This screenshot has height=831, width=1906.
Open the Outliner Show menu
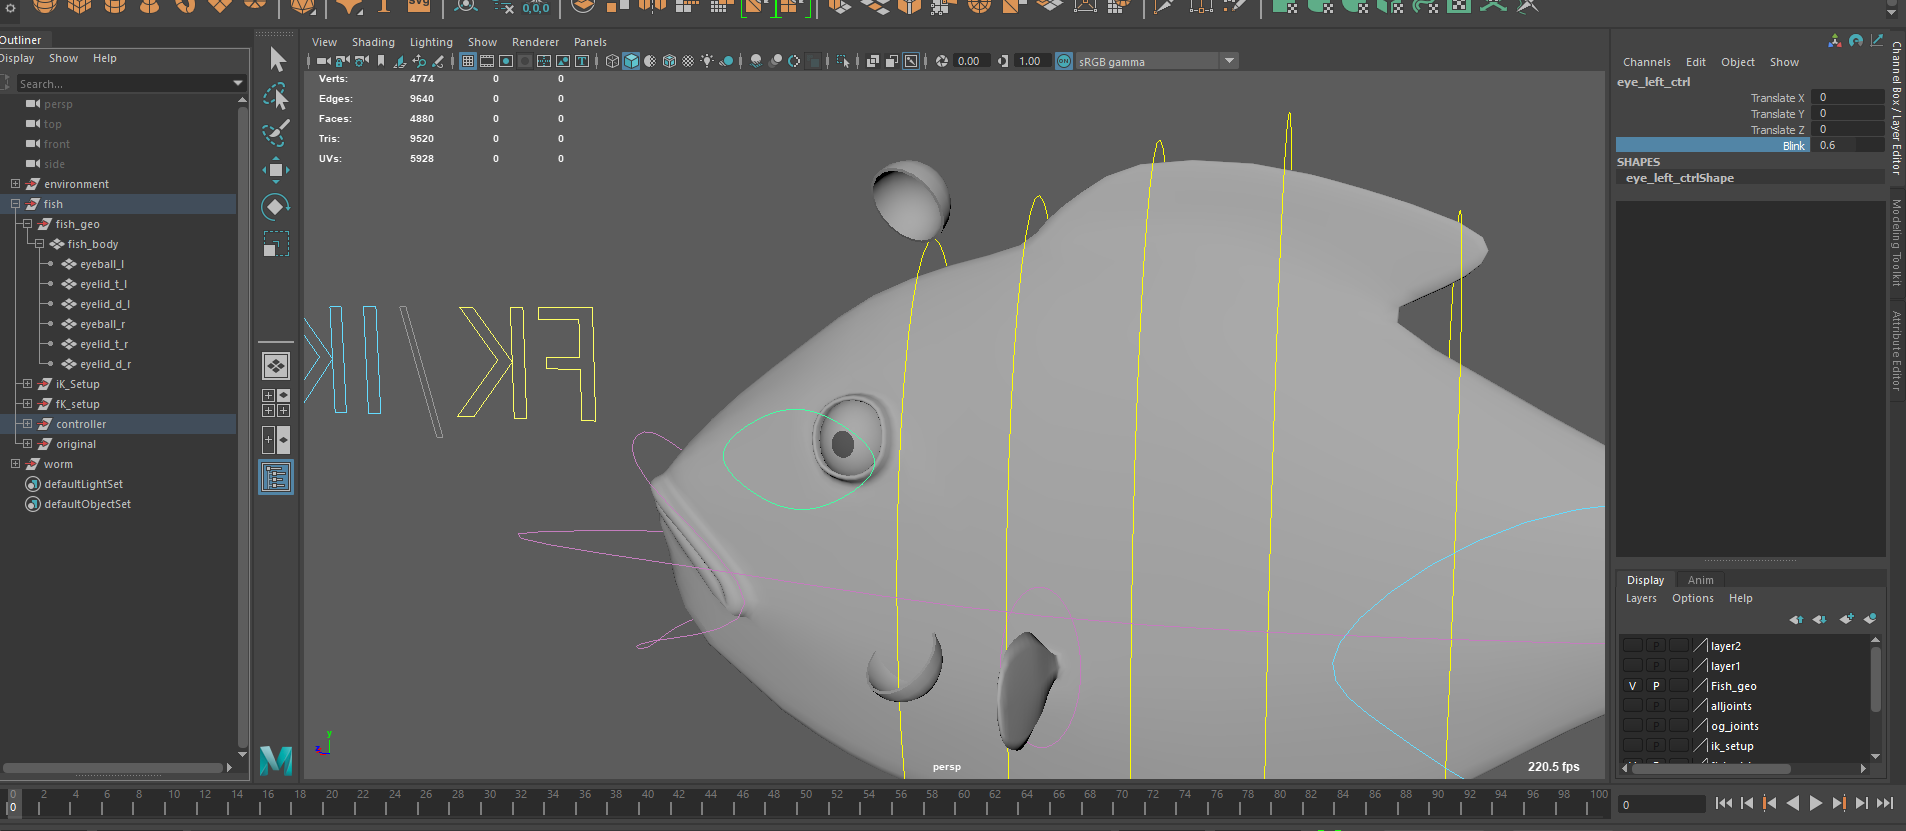click(63, 58)
